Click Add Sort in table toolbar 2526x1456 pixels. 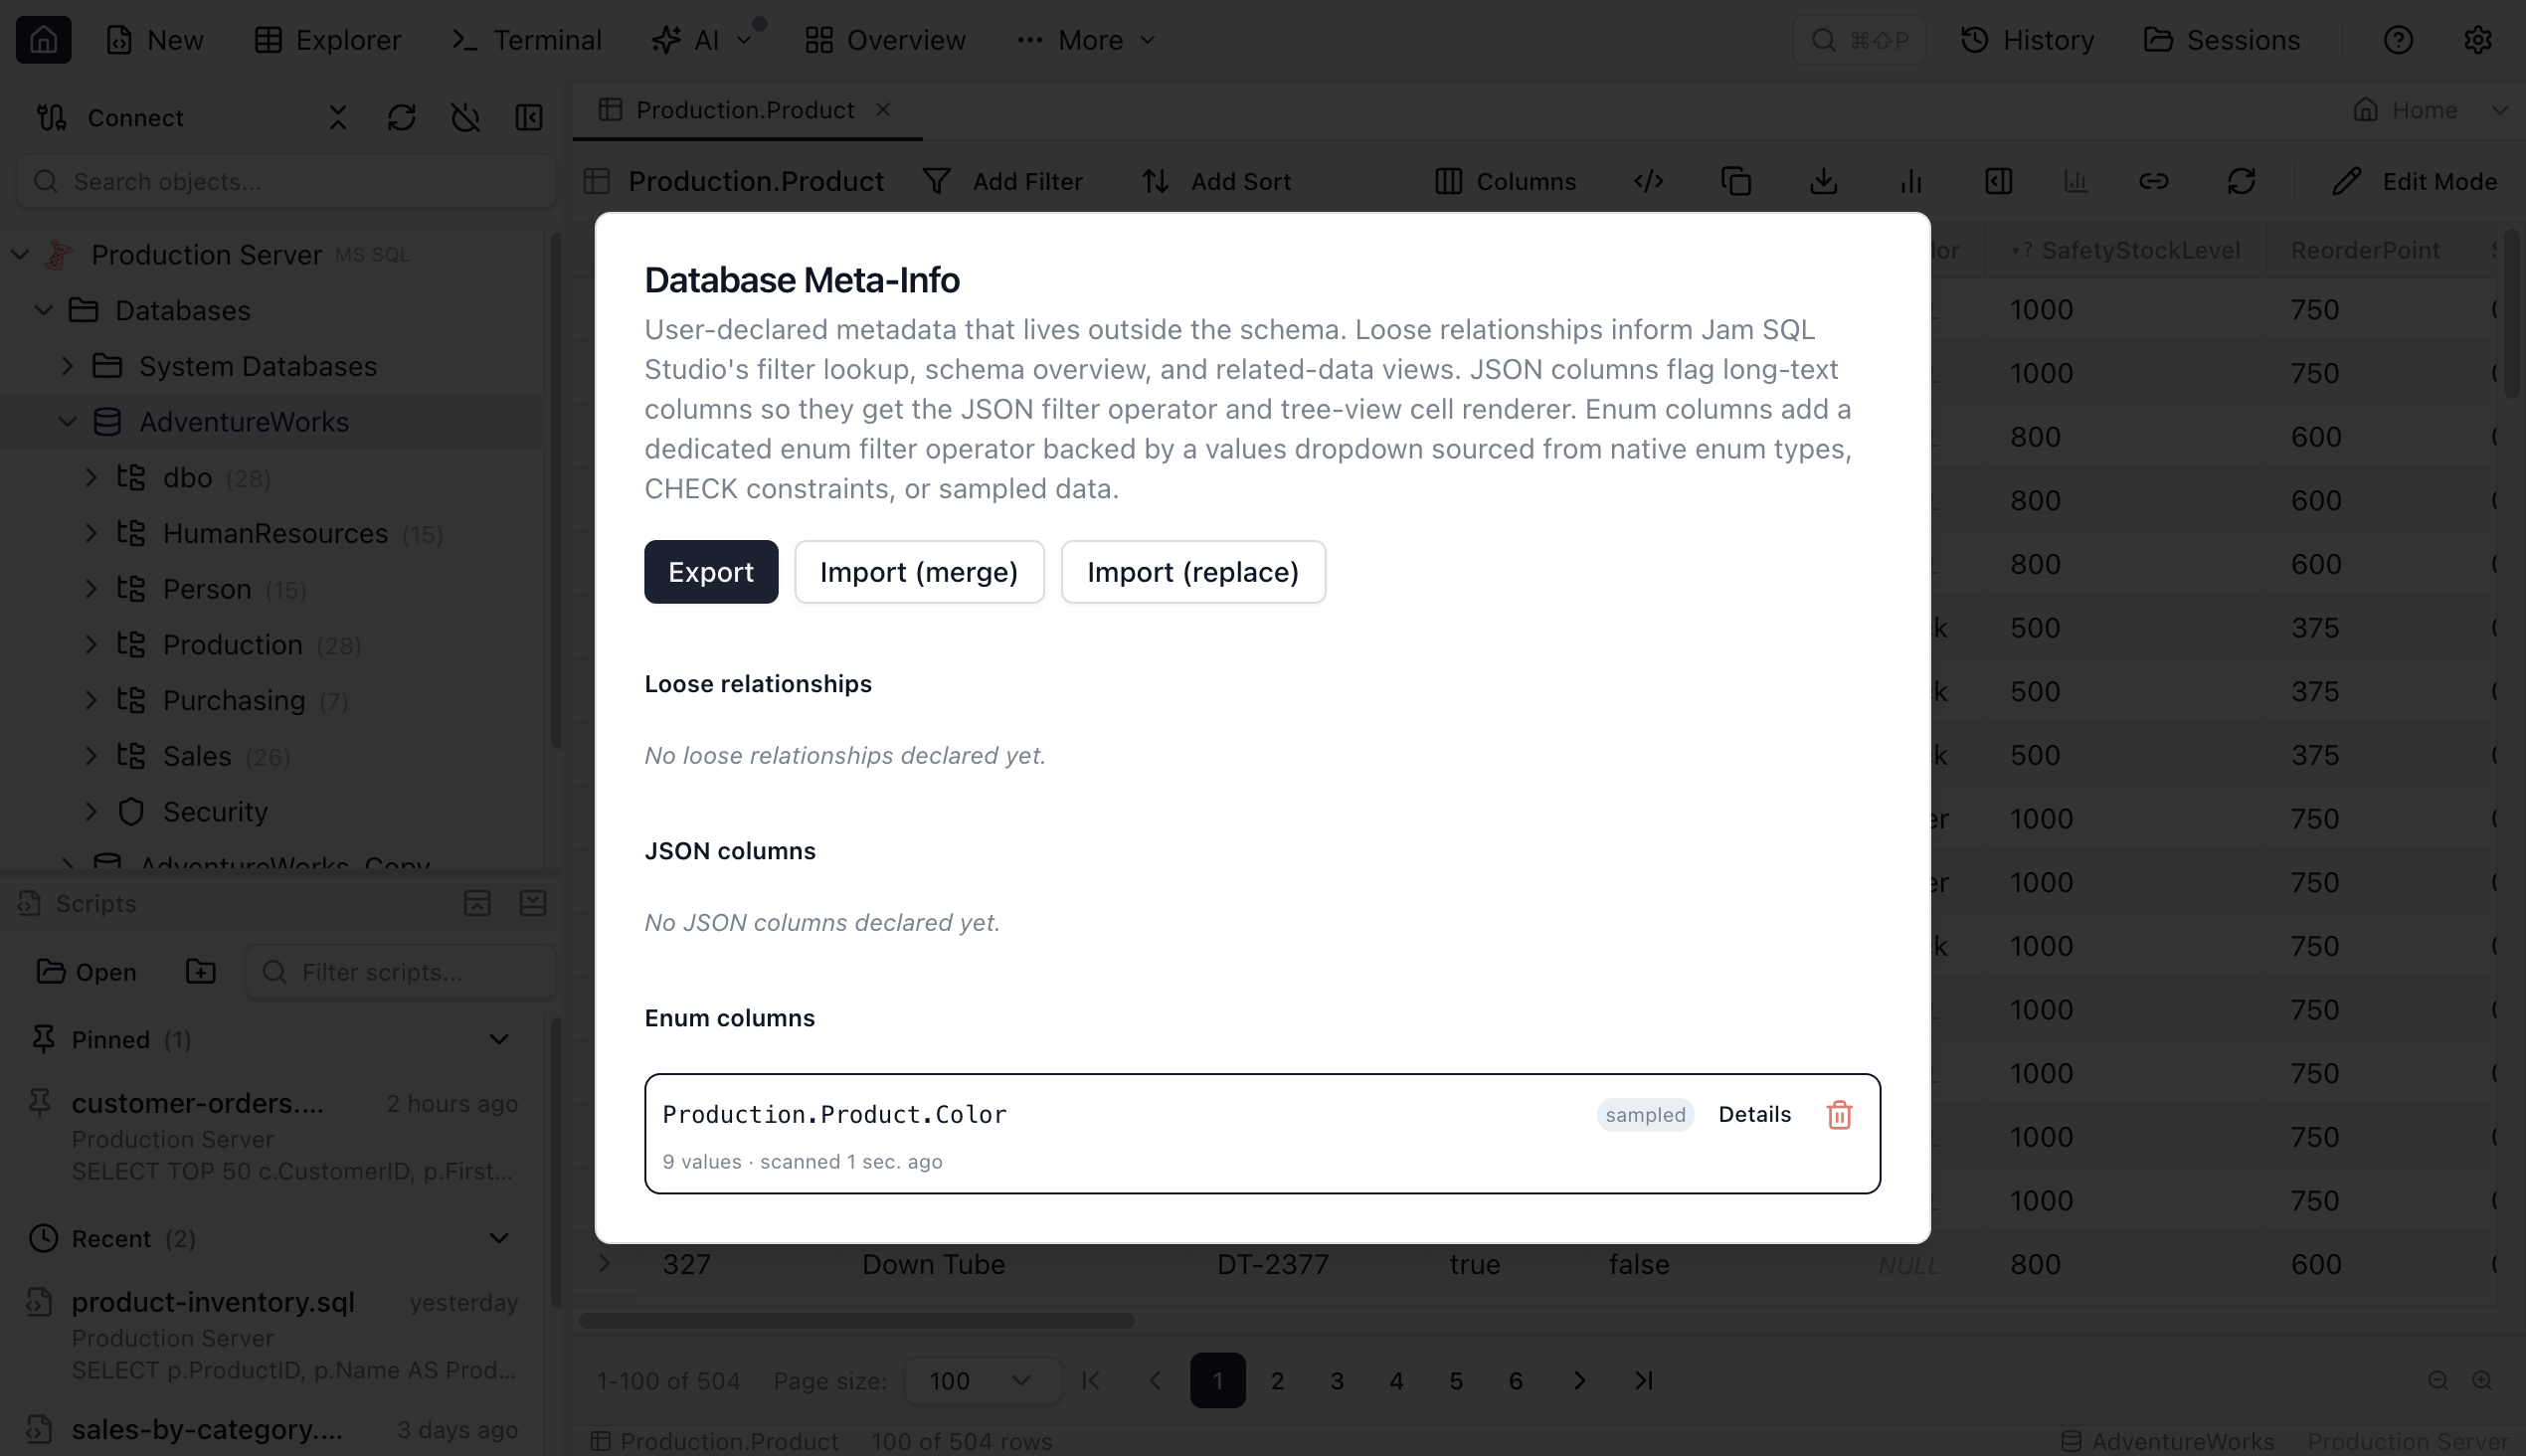1216,181
